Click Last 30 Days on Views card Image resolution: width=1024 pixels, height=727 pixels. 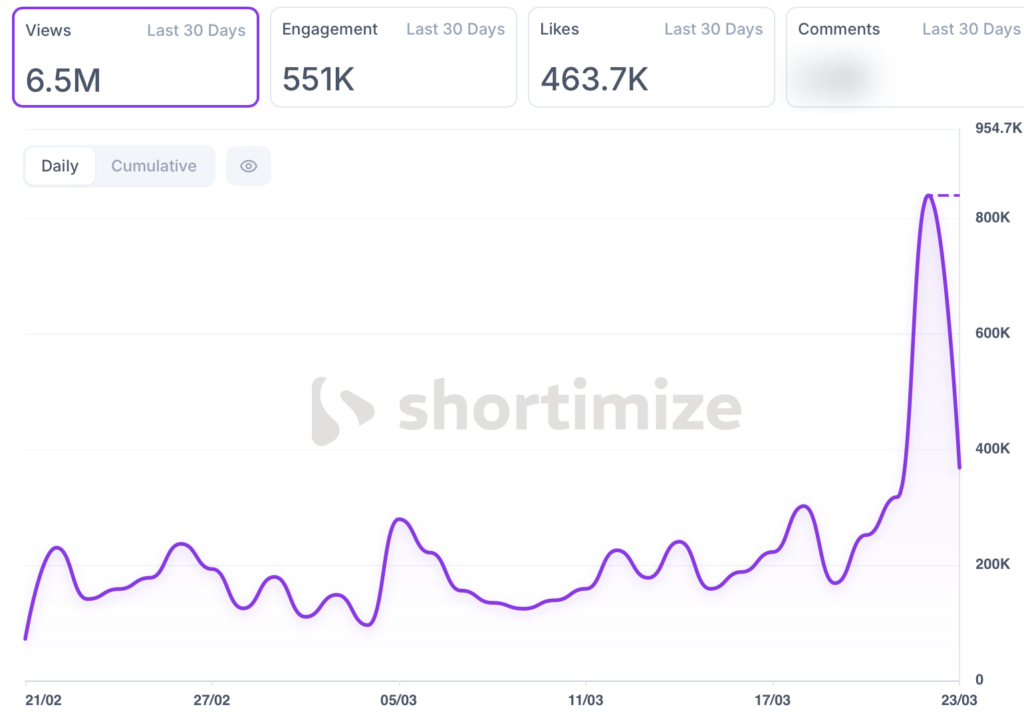click(196, 30)
